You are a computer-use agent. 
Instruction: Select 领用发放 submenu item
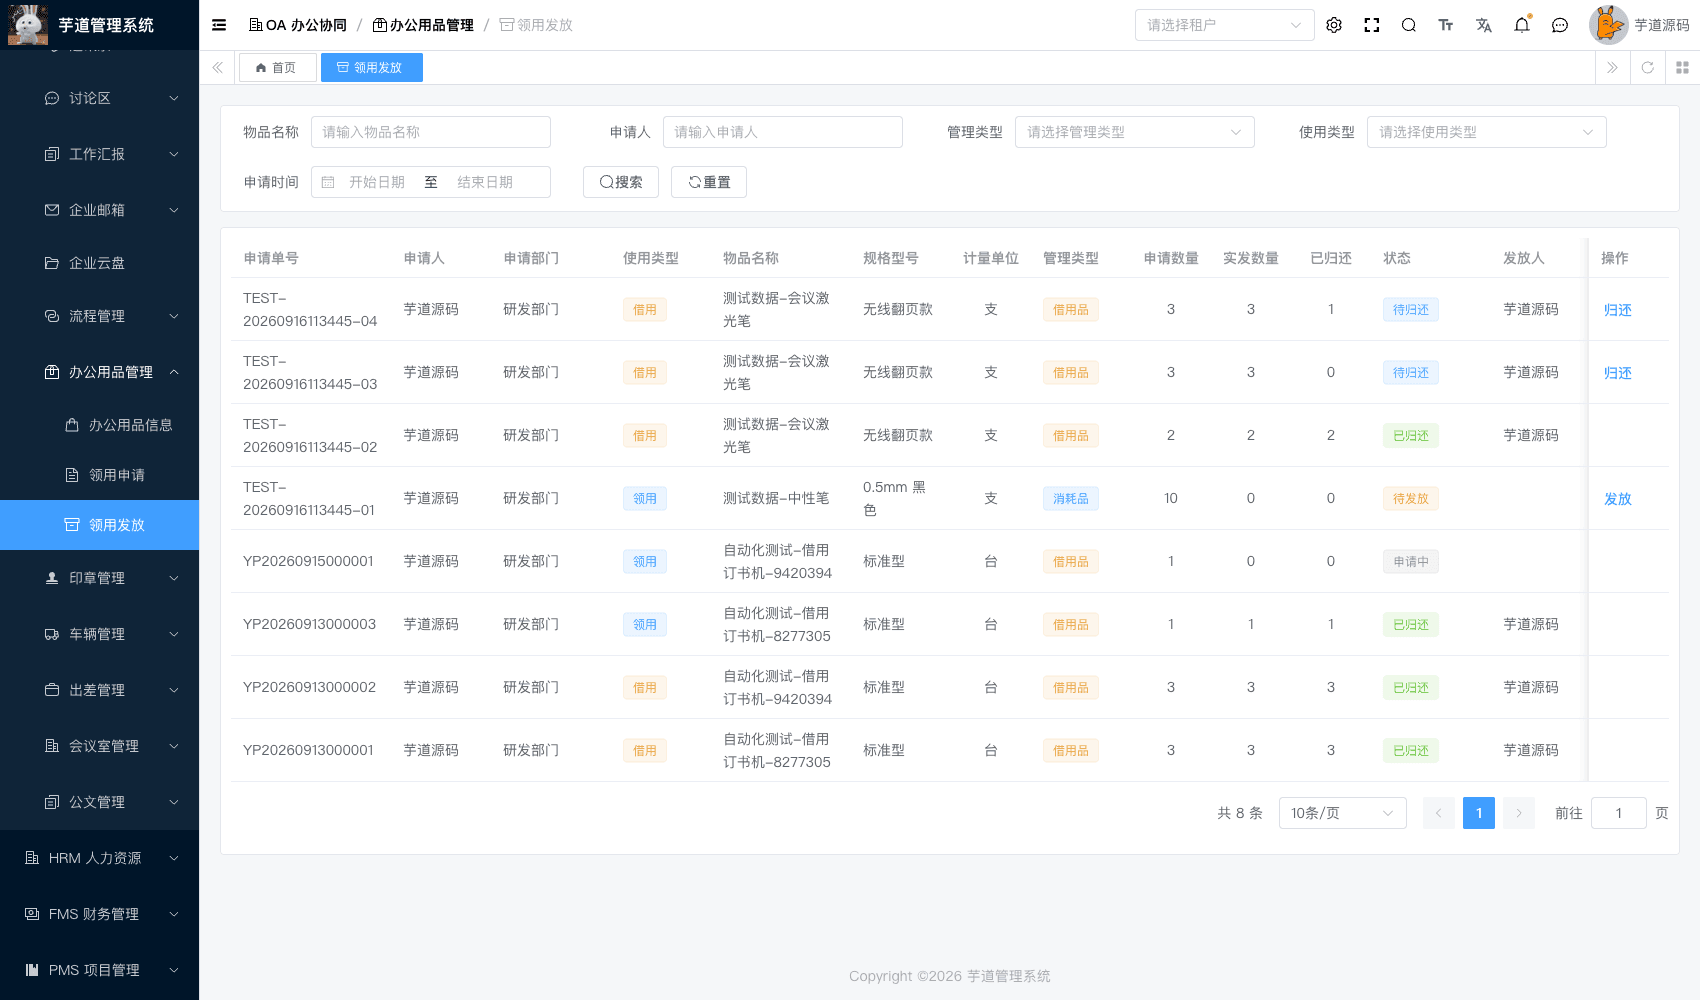tap(100, 525)
